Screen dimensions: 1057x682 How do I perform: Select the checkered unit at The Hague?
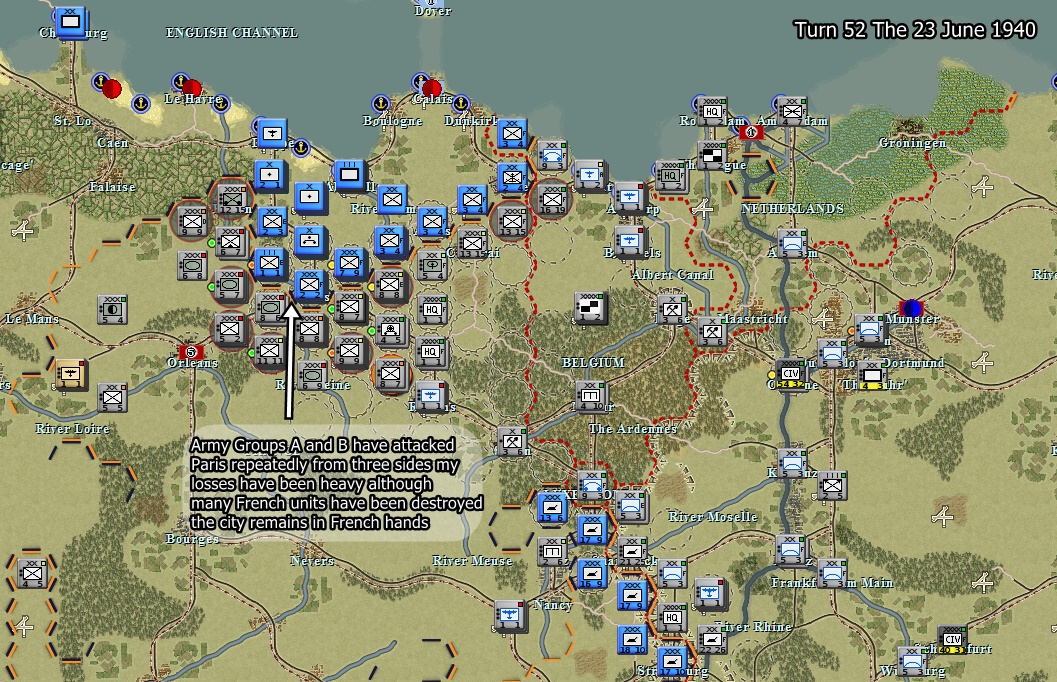click(x=712, y=156)
